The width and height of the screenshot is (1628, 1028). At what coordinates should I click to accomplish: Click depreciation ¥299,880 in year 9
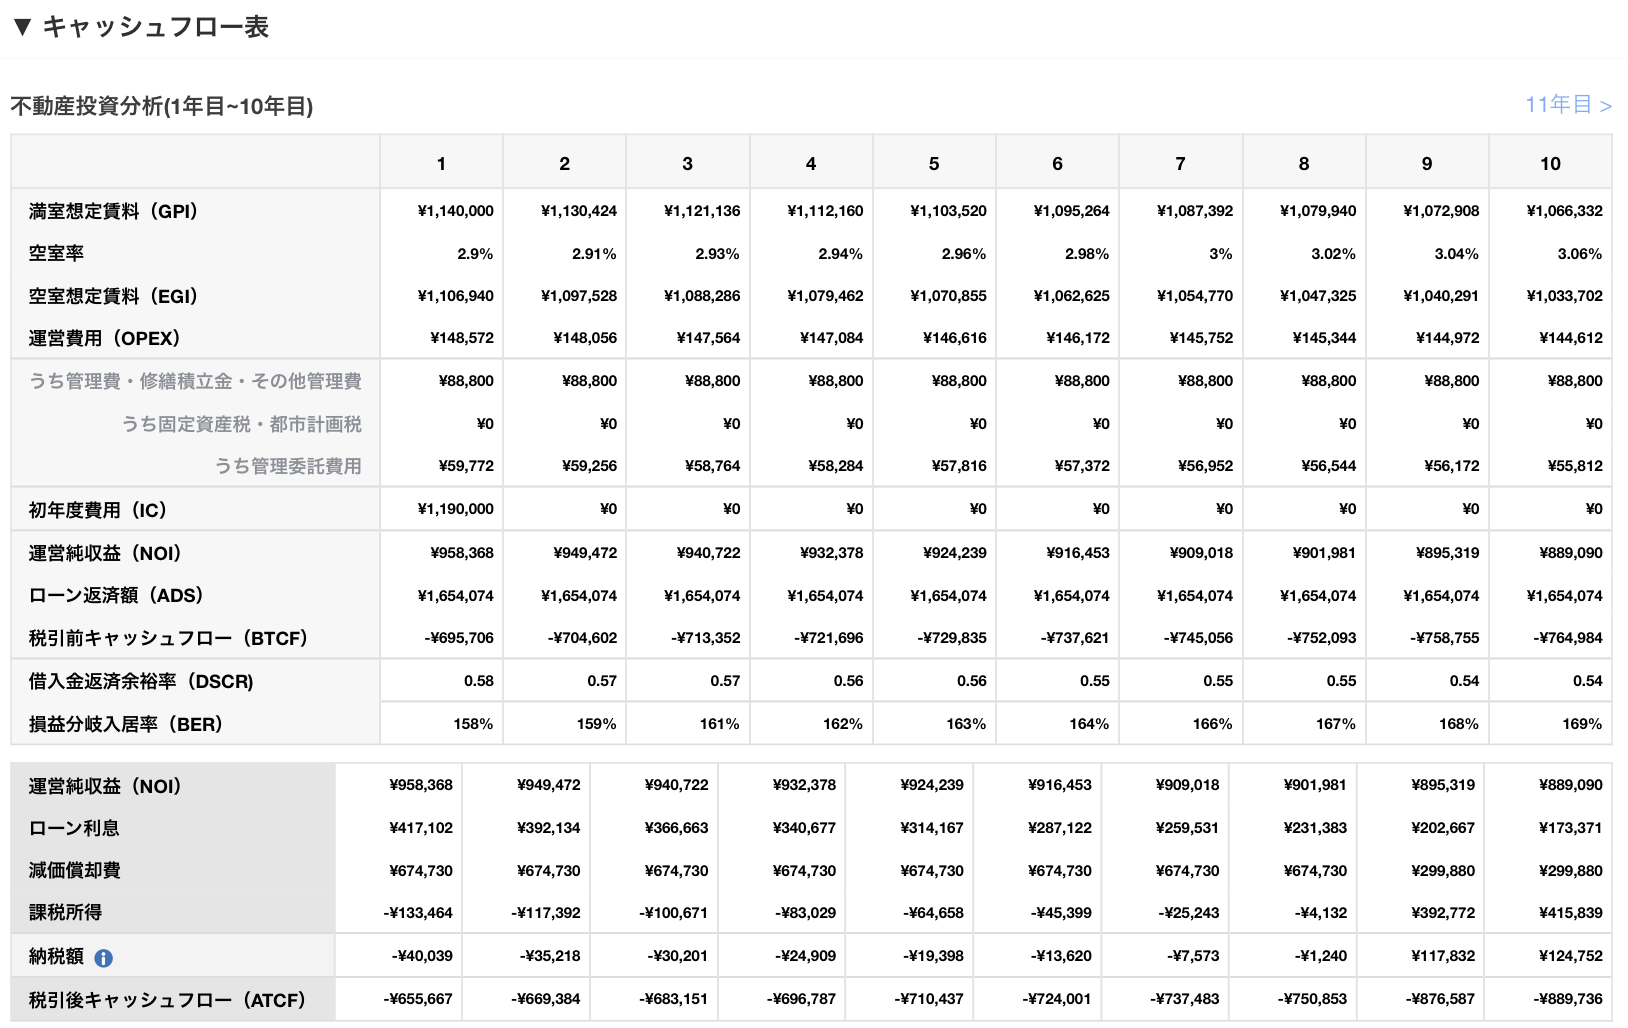1443,871
